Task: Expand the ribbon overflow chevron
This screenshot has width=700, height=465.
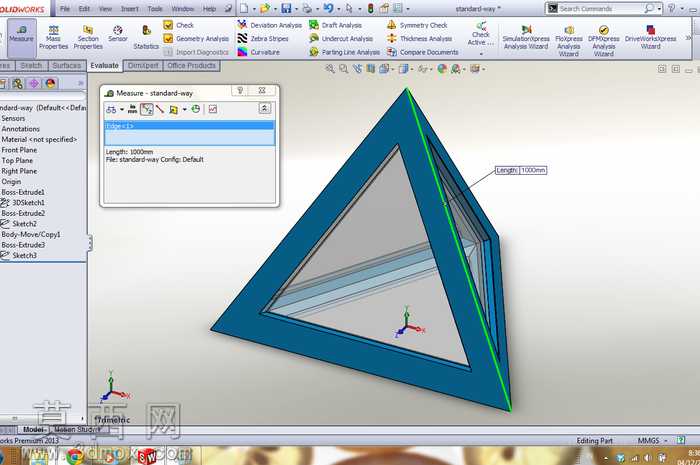Action: [688, 38]
